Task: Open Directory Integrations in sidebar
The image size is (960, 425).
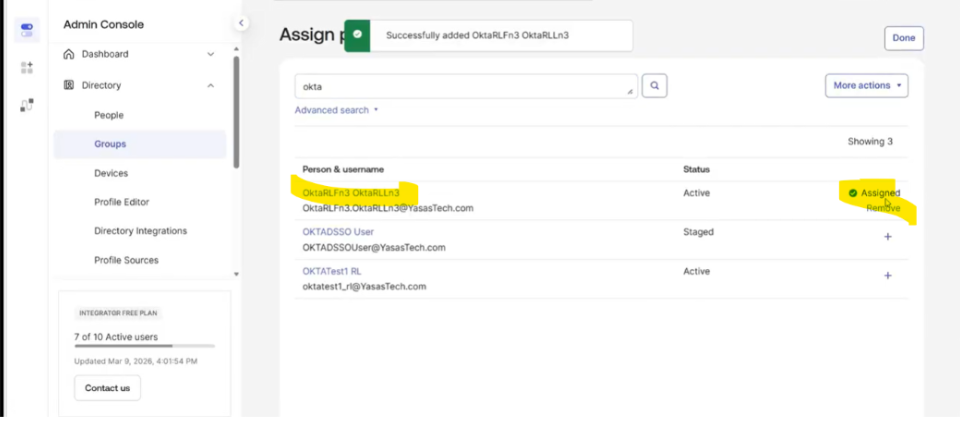Action: (x=140, y=231)
